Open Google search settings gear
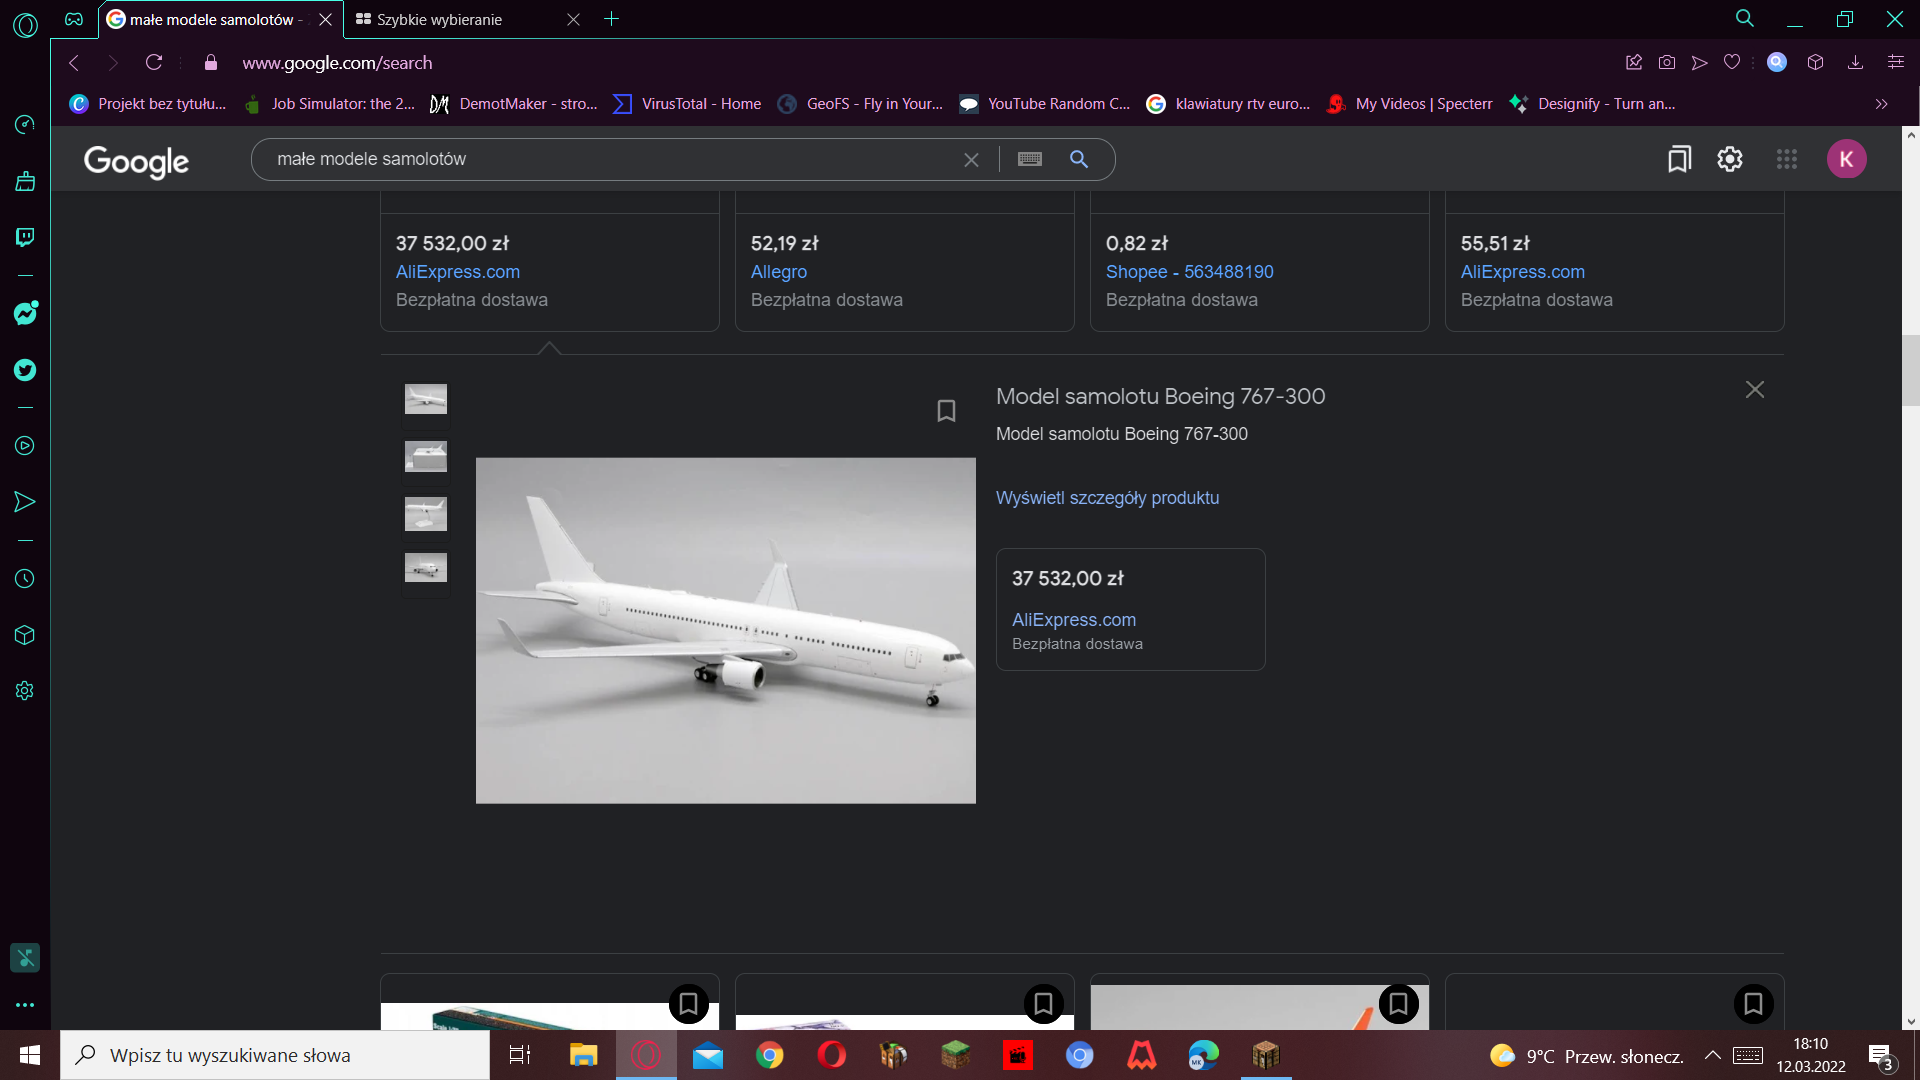This screenshot has height=1080, width=1920. point(1730,159)
